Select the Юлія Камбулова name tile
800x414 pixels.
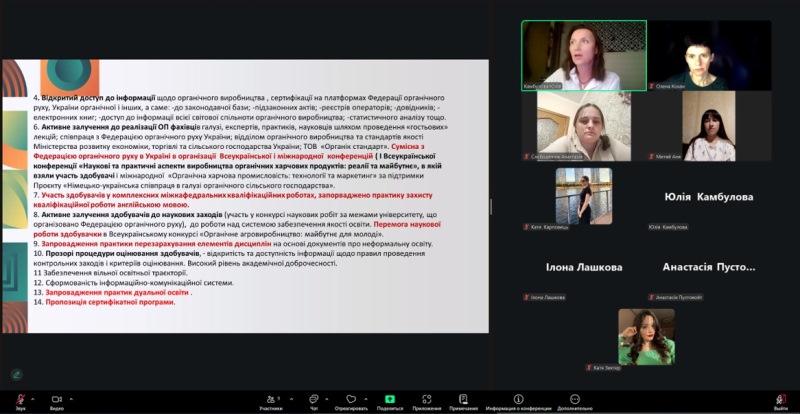pos(709,197)
